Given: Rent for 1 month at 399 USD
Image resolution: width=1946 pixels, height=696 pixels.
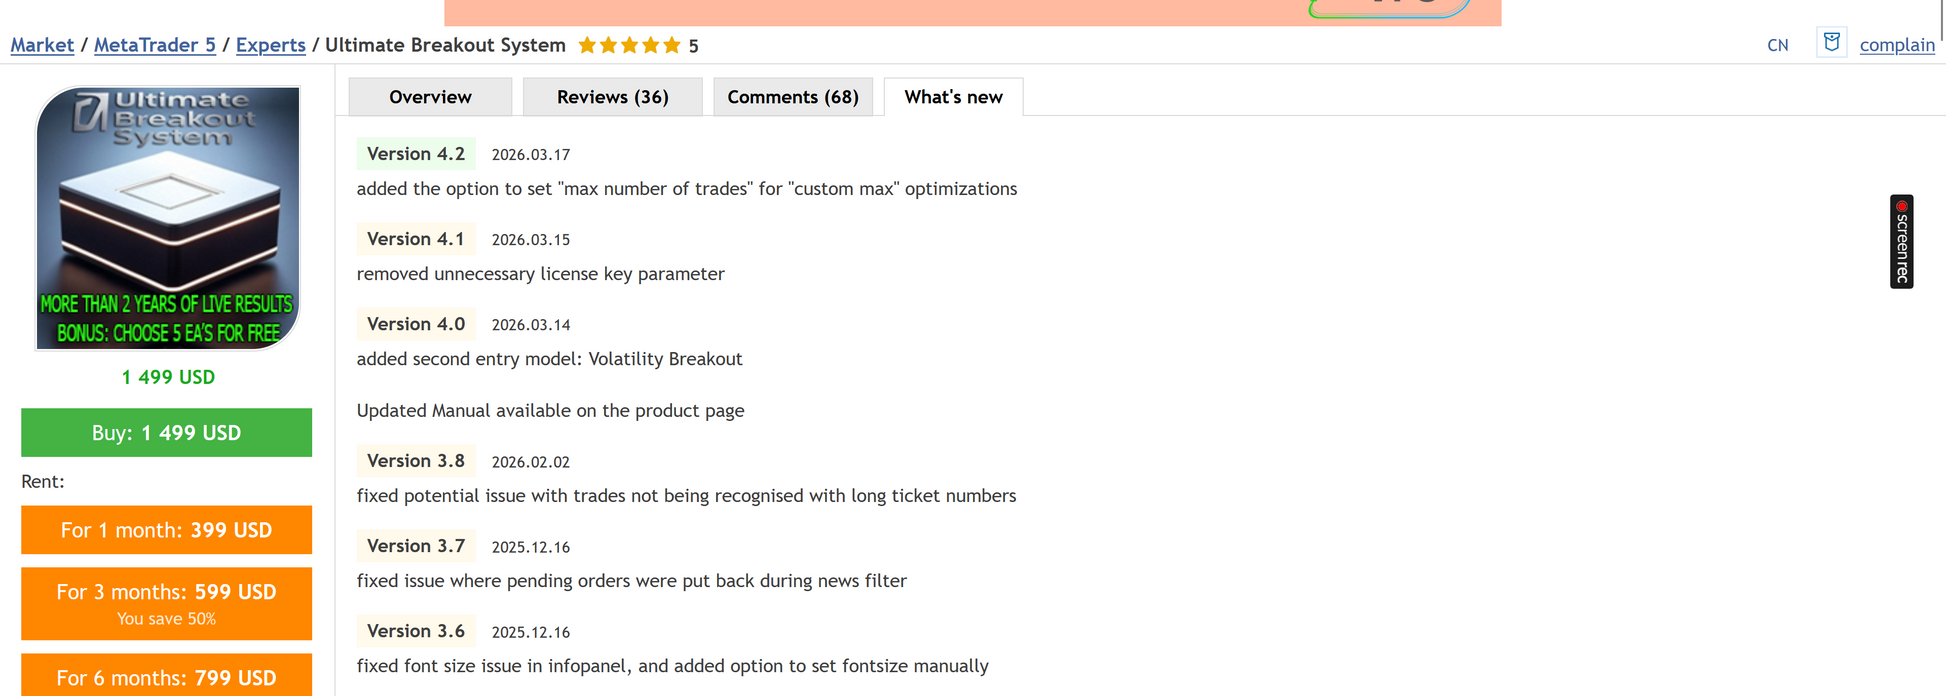Looking at the screenshot, I should [x=166, y=530].
